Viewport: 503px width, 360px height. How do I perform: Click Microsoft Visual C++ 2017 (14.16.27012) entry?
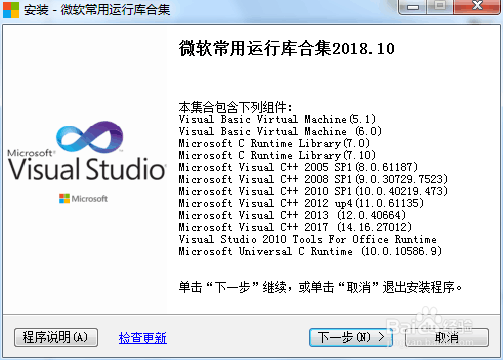pyautogui.click(x=295, y=227)
